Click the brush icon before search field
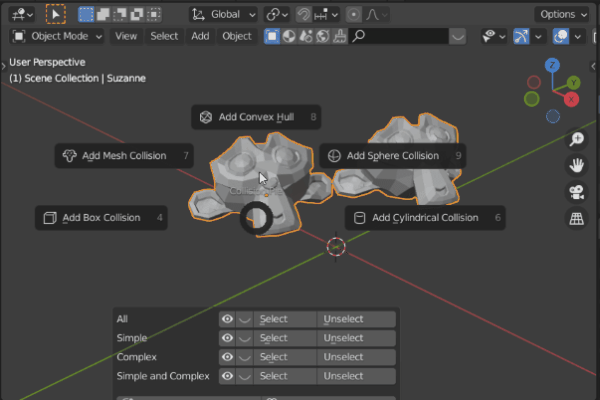 coord(339,36)
